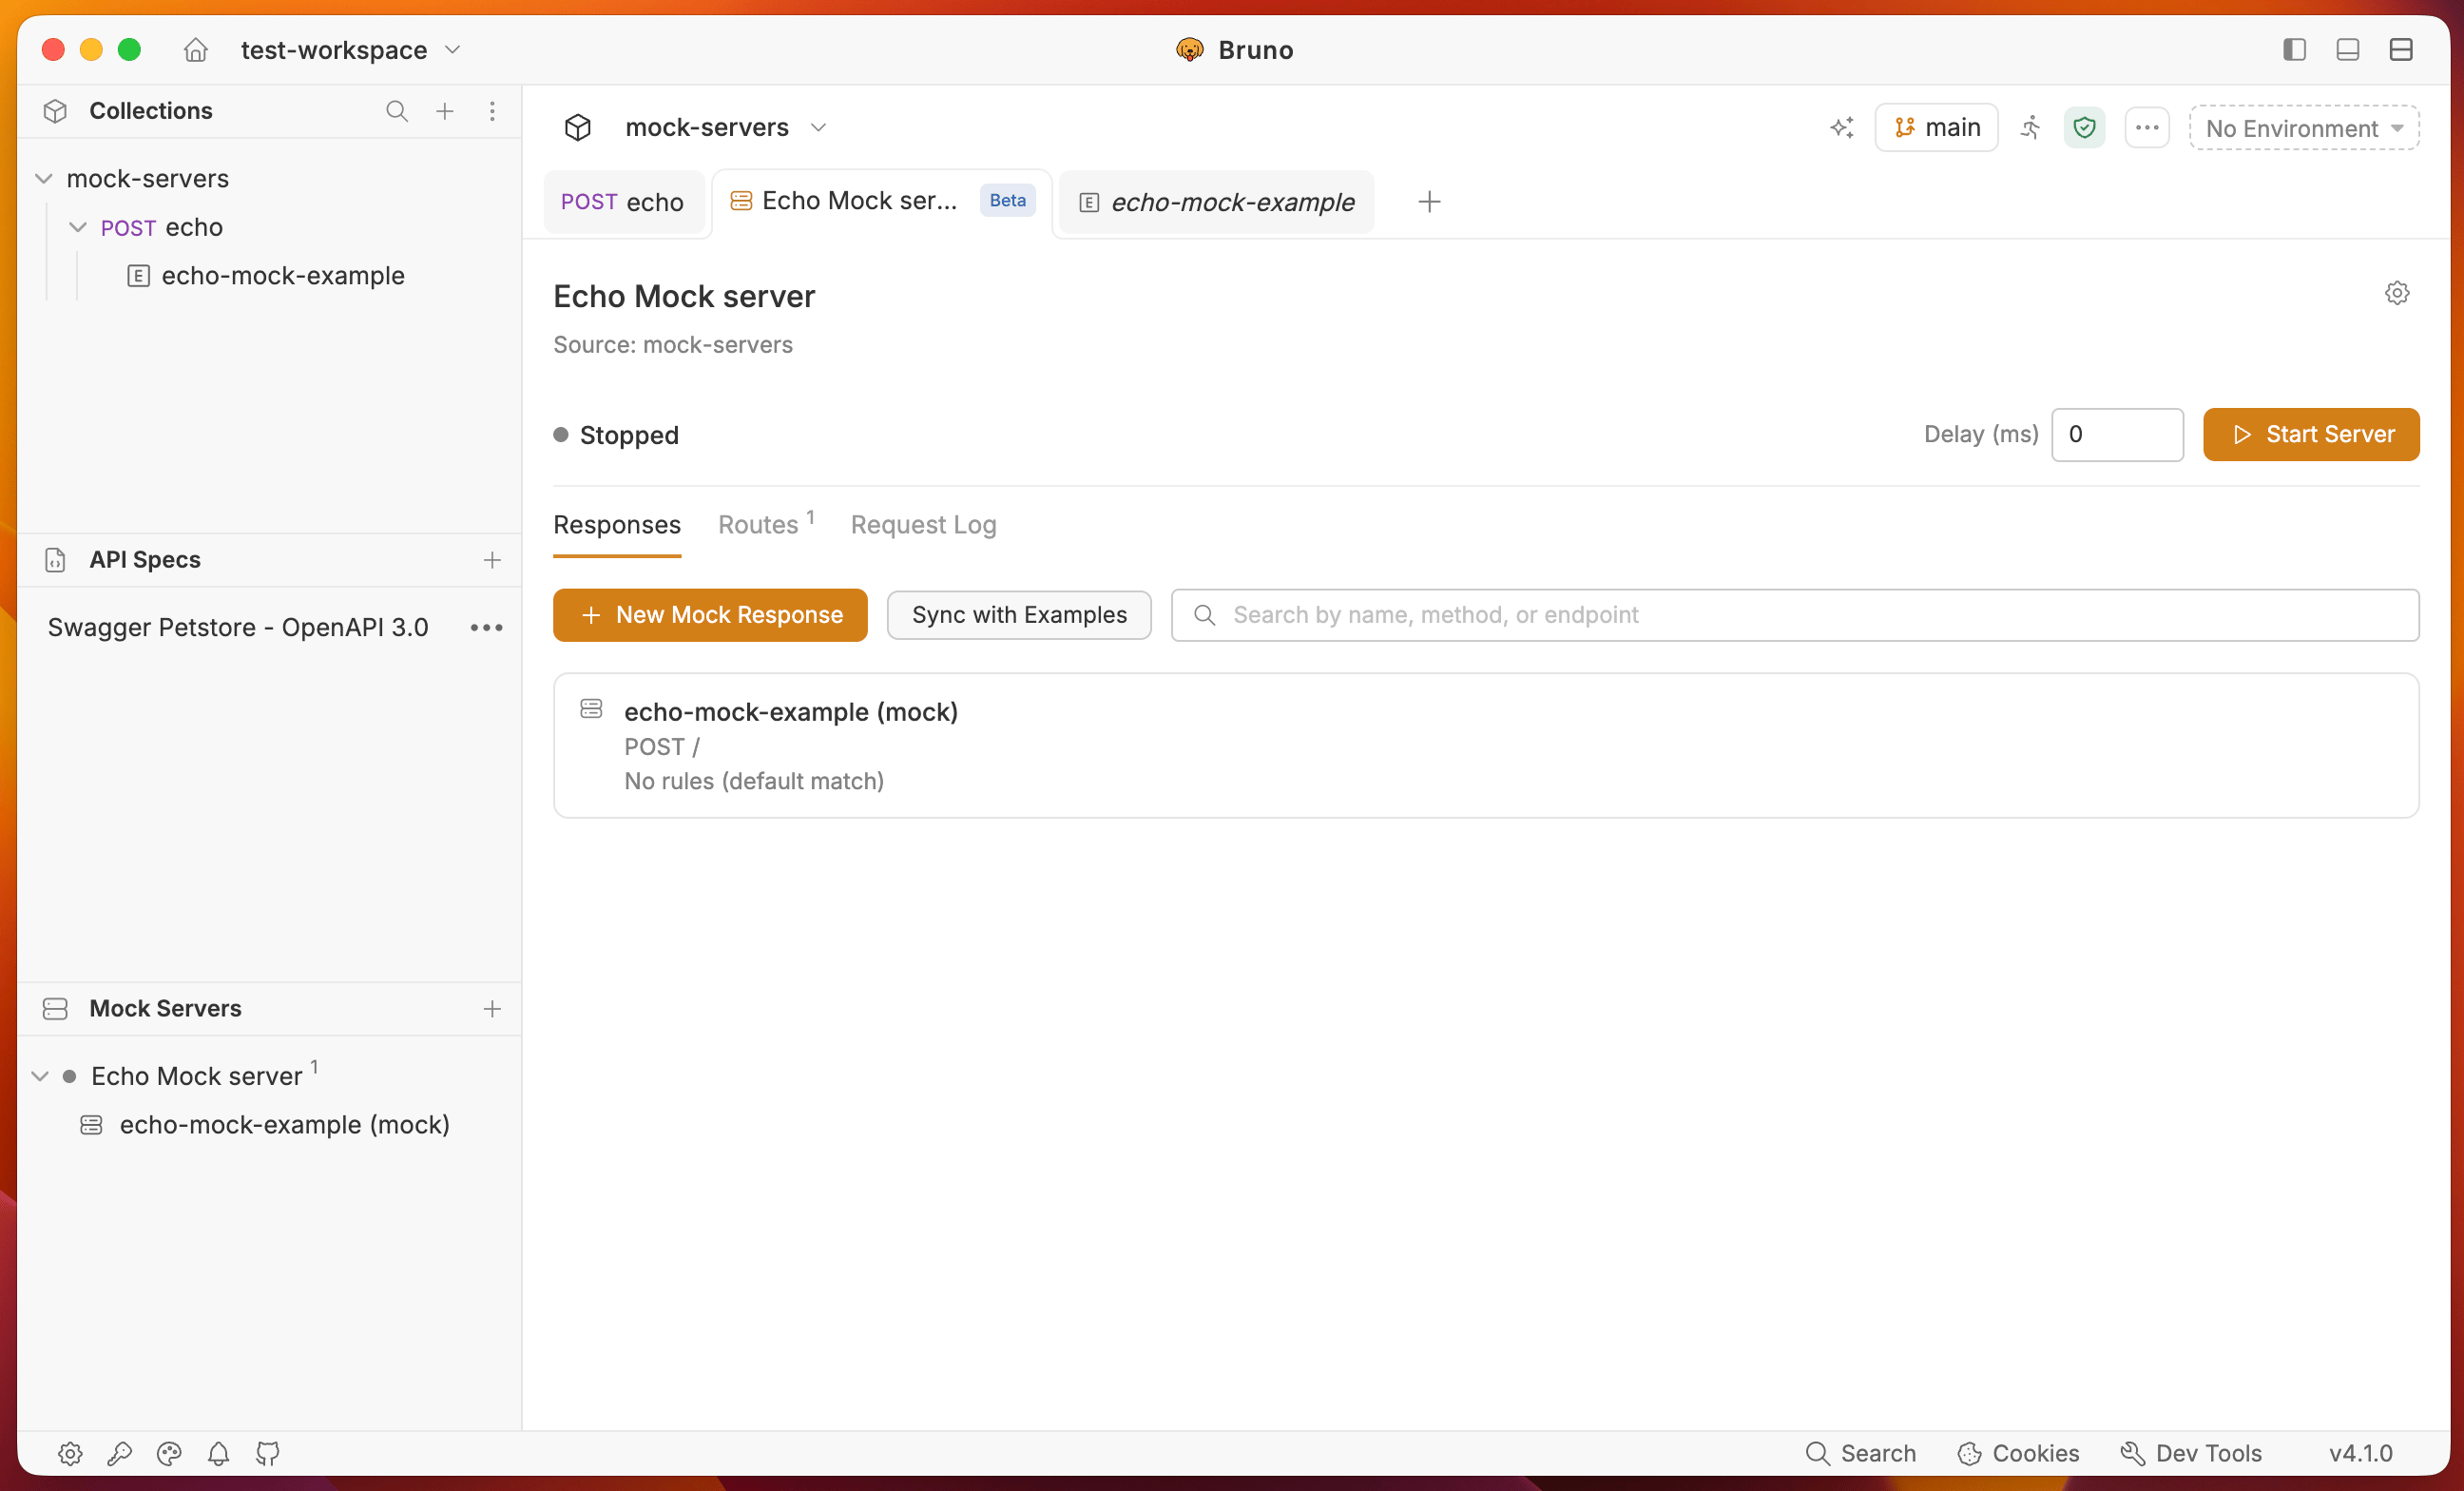Add a new collection with the plus icon
The image size is (2464, 1491).
[445, 111]
